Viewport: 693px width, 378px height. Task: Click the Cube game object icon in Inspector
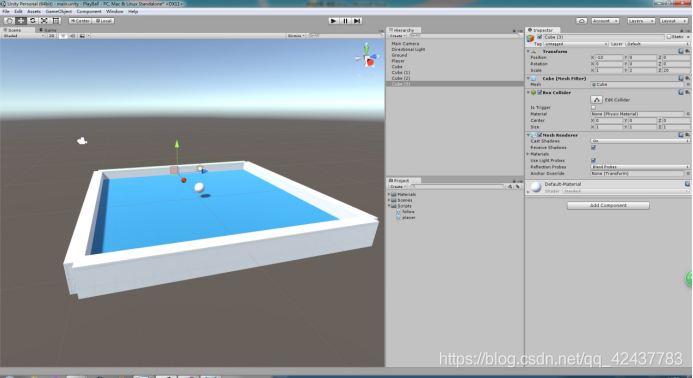click(x=530, y=38)
